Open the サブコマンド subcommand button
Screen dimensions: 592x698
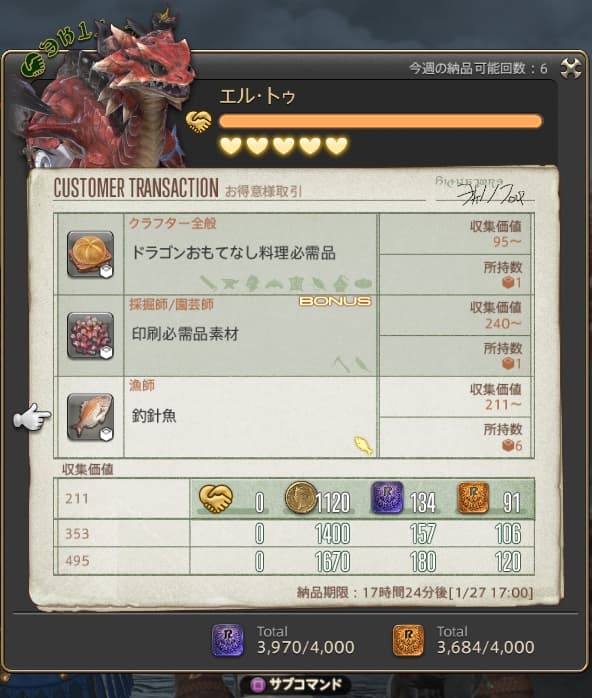coord(296,685)
